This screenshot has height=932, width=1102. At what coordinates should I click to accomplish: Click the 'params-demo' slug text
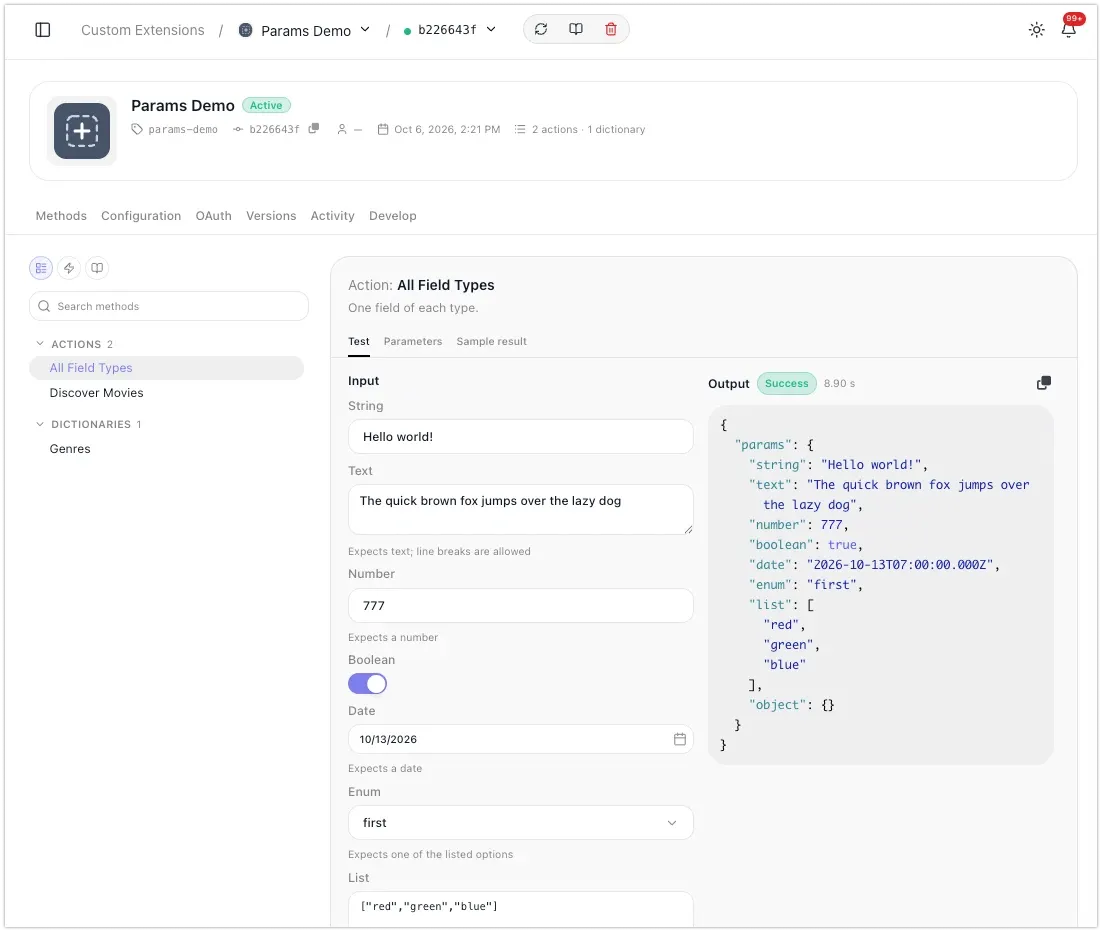pos(183,129)
